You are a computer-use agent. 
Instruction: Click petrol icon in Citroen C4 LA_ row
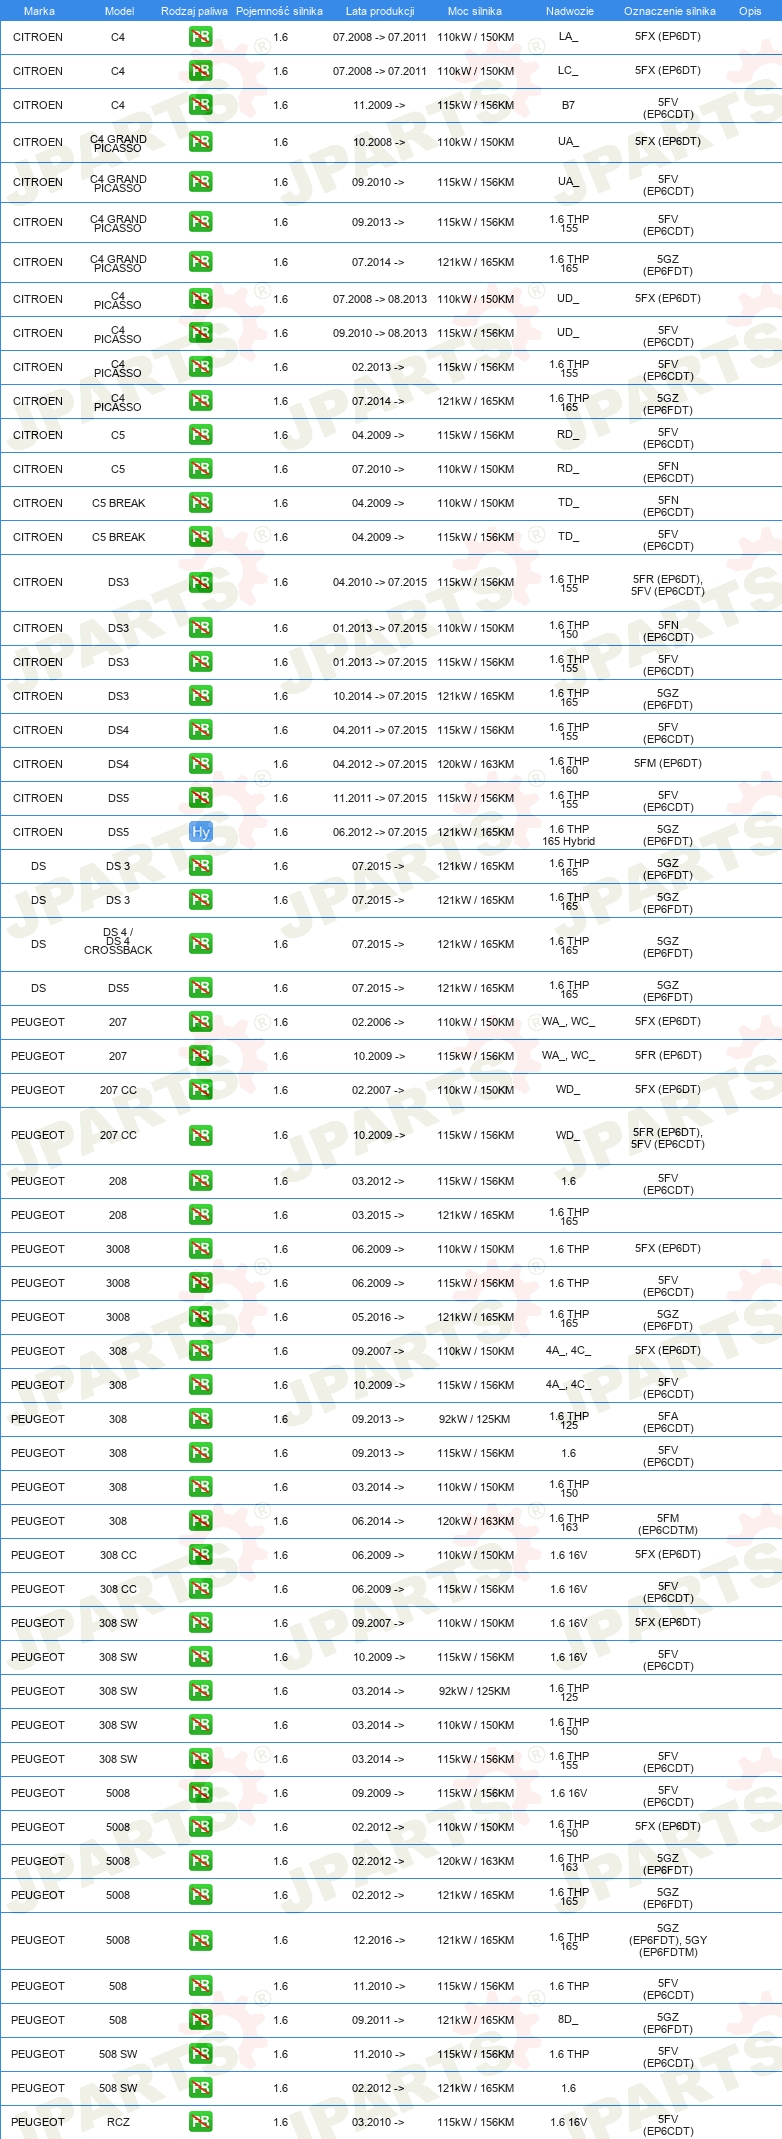tap(200, 37)
